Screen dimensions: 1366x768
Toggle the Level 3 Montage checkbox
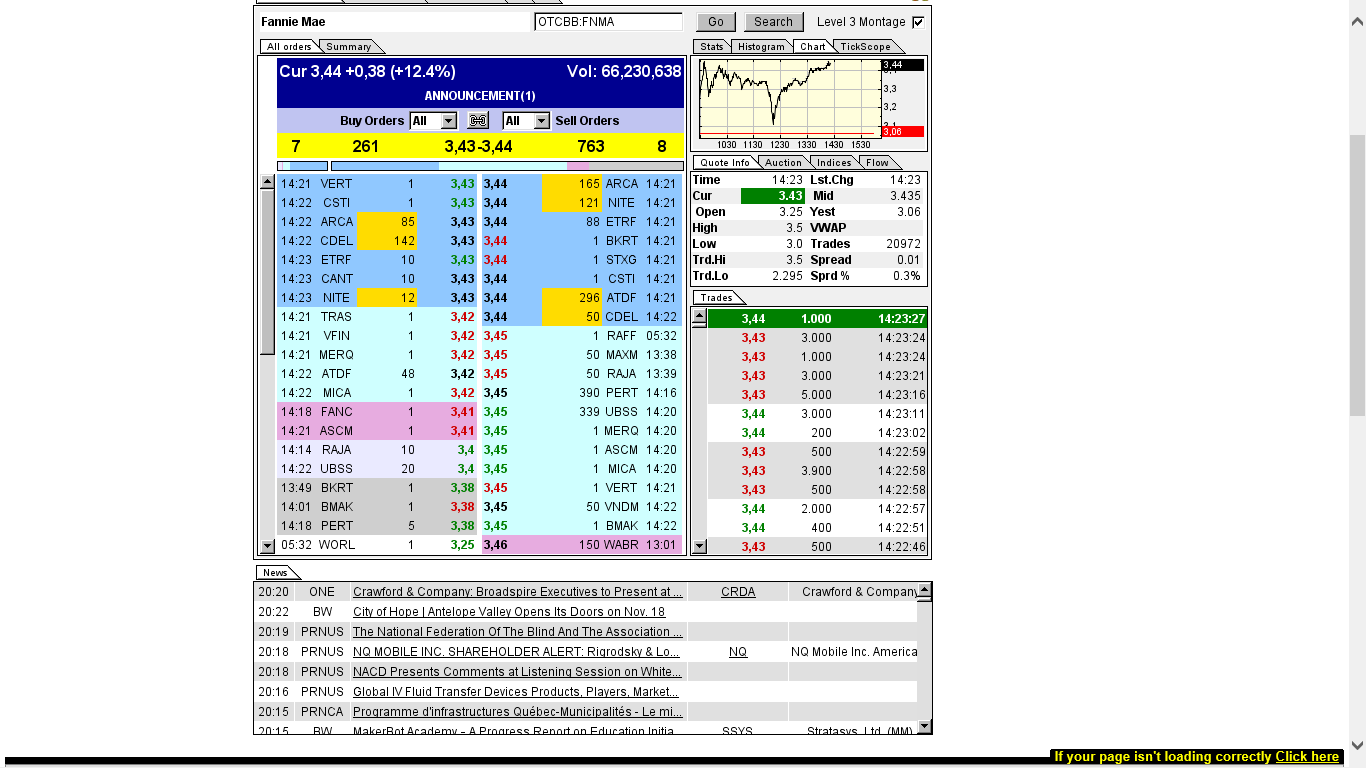tap(918, 22)
